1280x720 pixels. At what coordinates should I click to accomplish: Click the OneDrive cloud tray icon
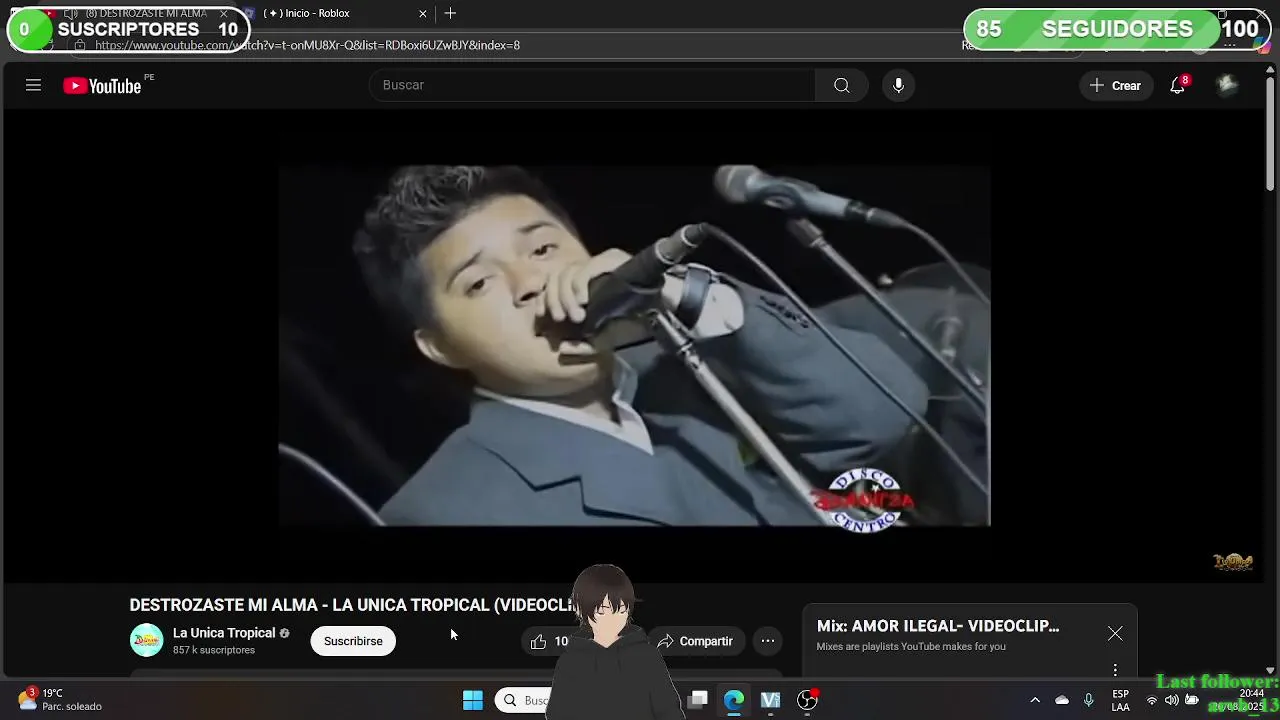point(1062,700)
